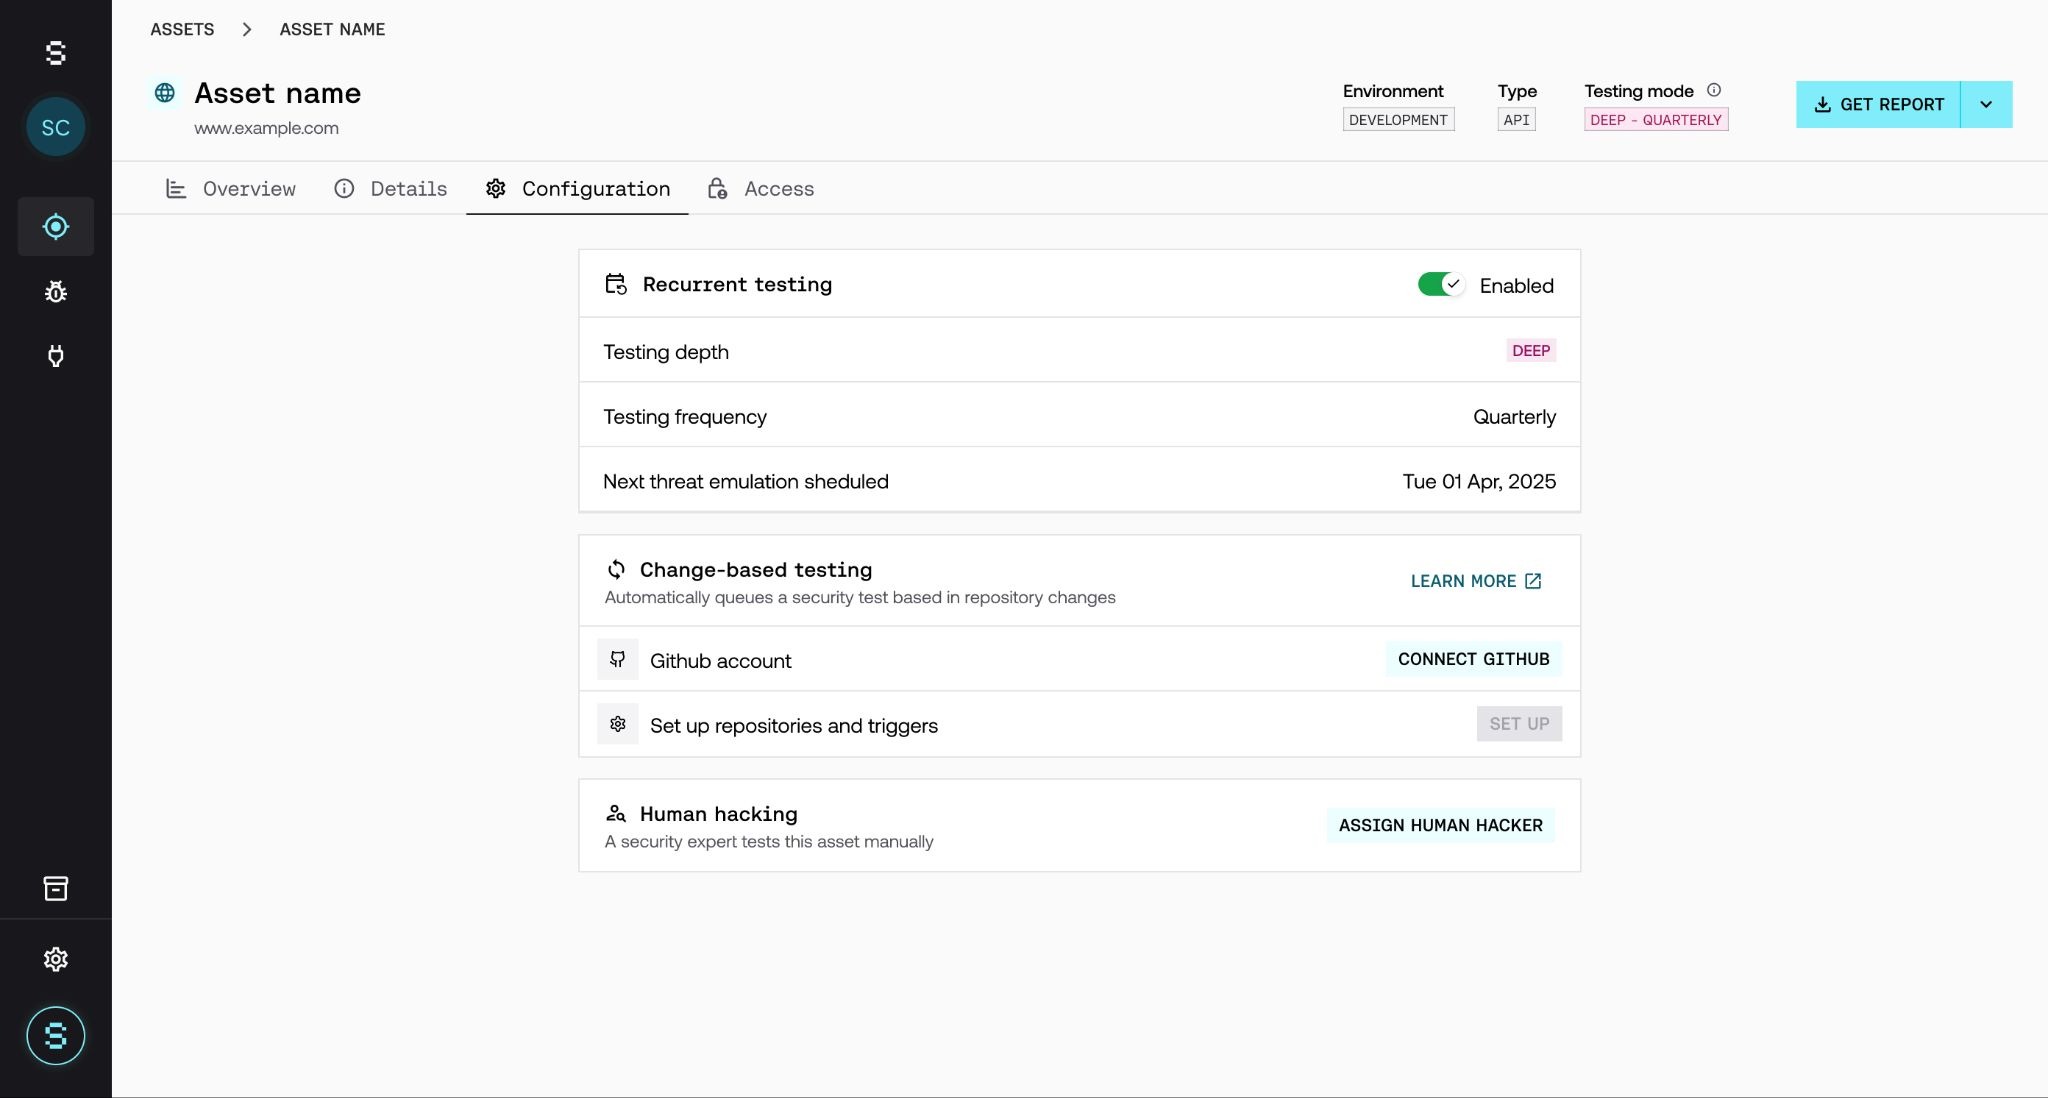2048x1098 pixels.
Task: Open the Access tab
Action: [x=760, y=189]
